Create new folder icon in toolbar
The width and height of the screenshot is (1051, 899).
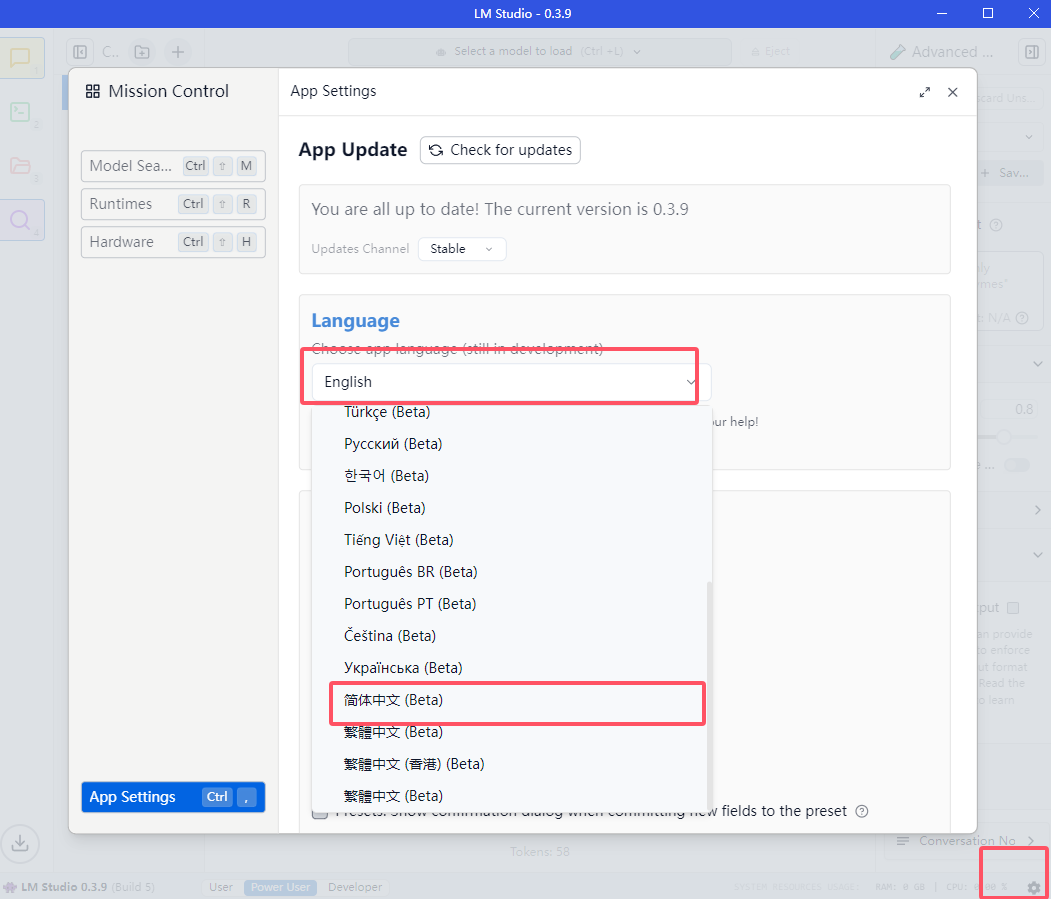142,52
